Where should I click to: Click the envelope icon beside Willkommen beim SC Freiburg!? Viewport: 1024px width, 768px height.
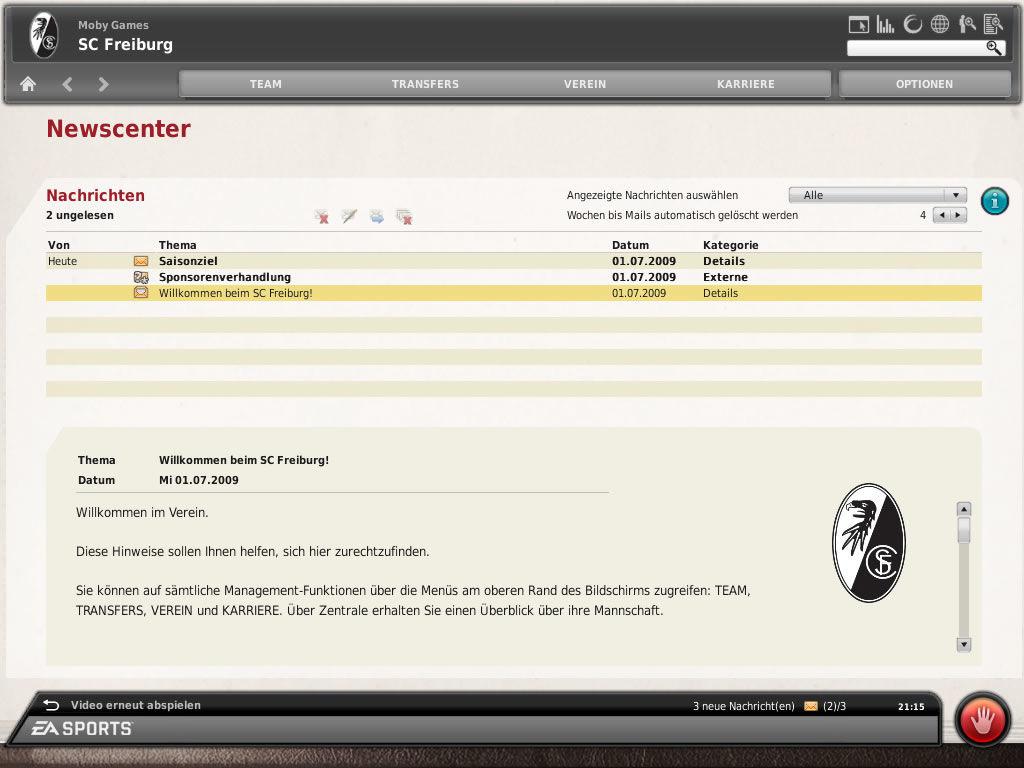click(x=141, y=293)
